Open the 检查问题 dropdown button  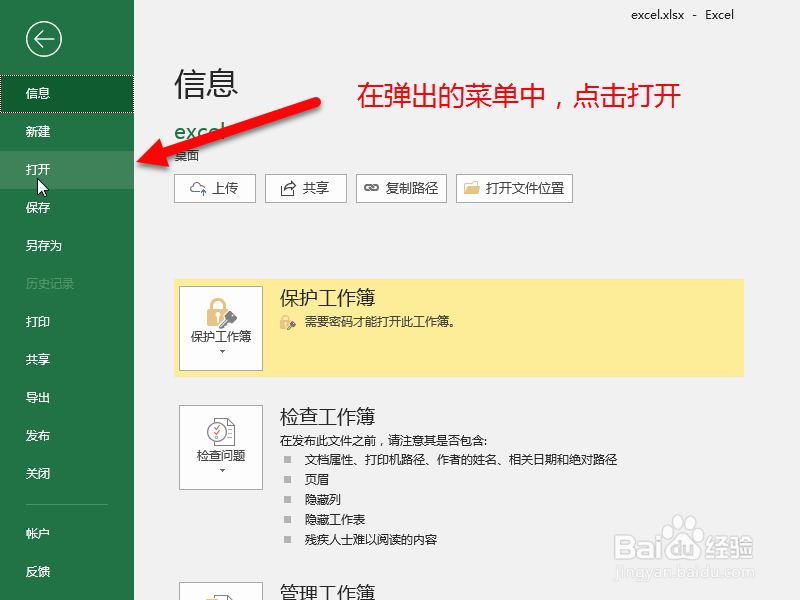click(221, 447)
